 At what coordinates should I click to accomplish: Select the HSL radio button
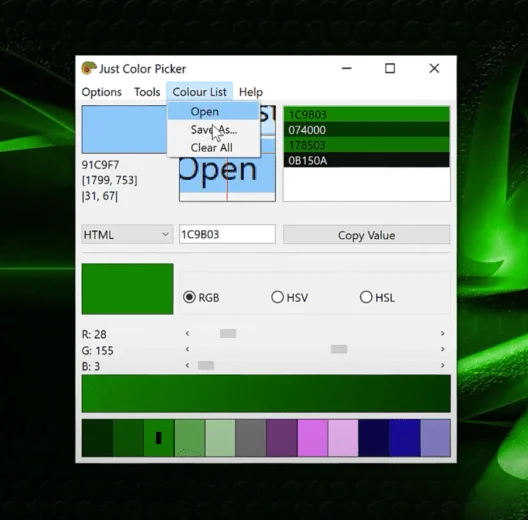[x=366, y=297]
